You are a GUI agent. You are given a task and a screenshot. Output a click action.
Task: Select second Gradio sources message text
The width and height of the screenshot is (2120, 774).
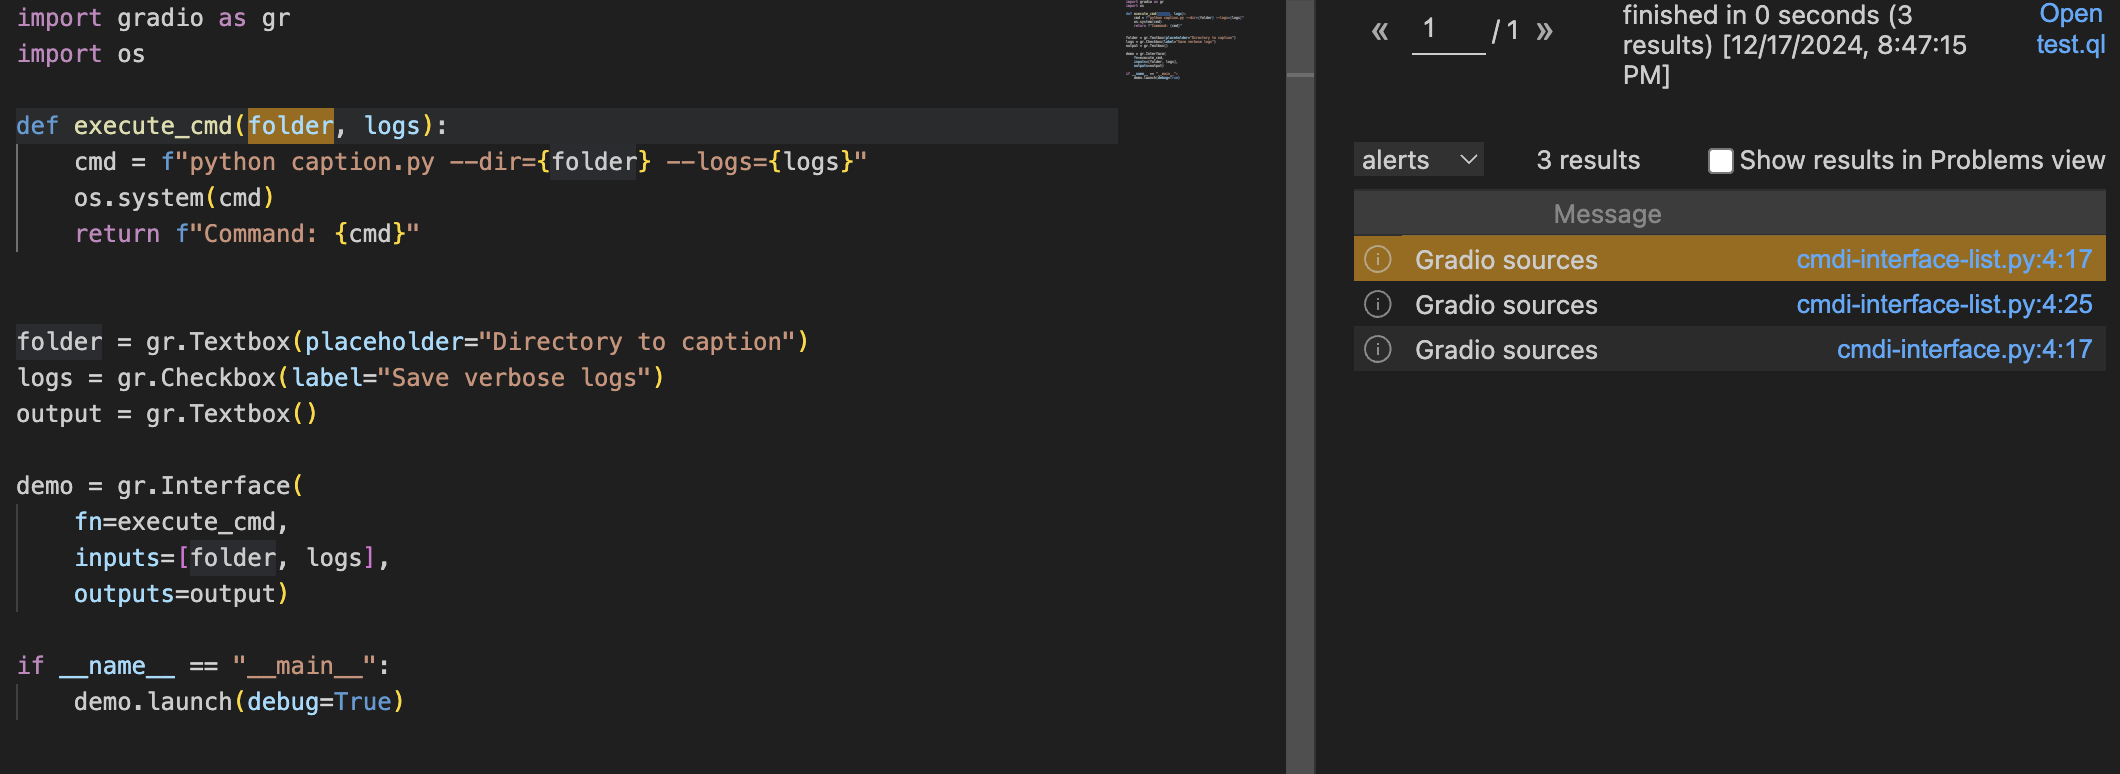1506,305
